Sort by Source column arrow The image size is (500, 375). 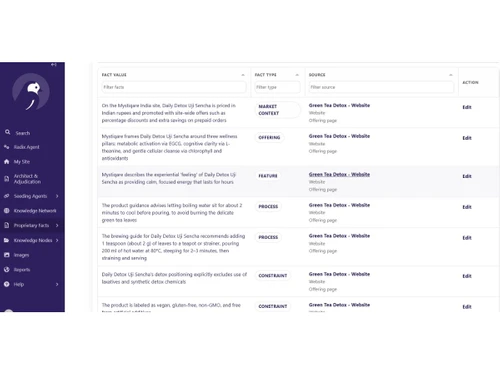tap(451, 75)
